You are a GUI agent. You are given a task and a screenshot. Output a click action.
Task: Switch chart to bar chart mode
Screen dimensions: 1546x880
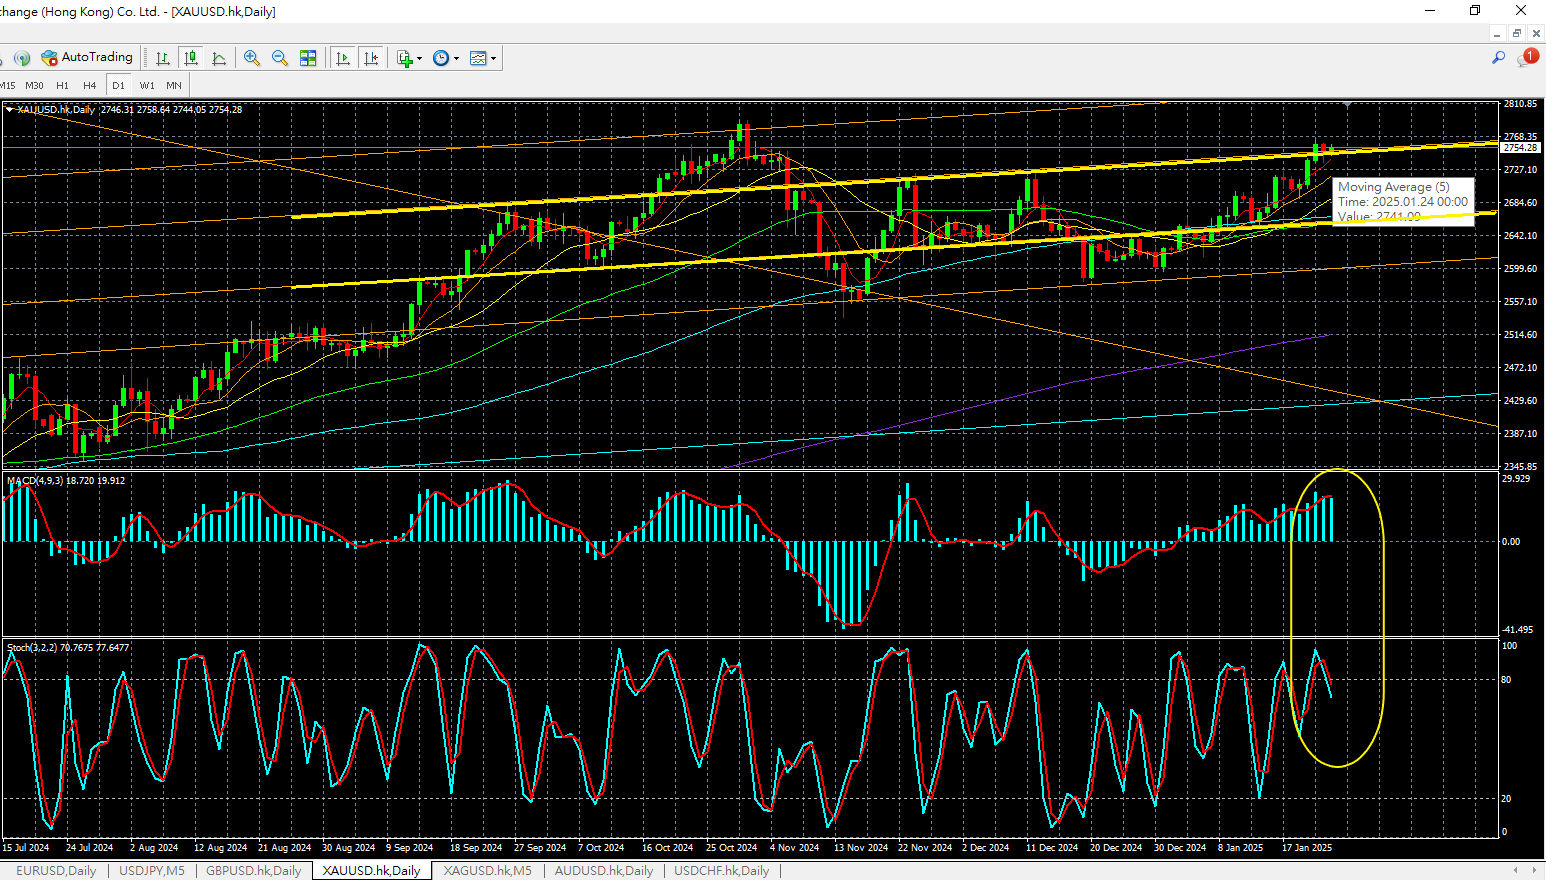pyautogui.click(x=162, y=58)
